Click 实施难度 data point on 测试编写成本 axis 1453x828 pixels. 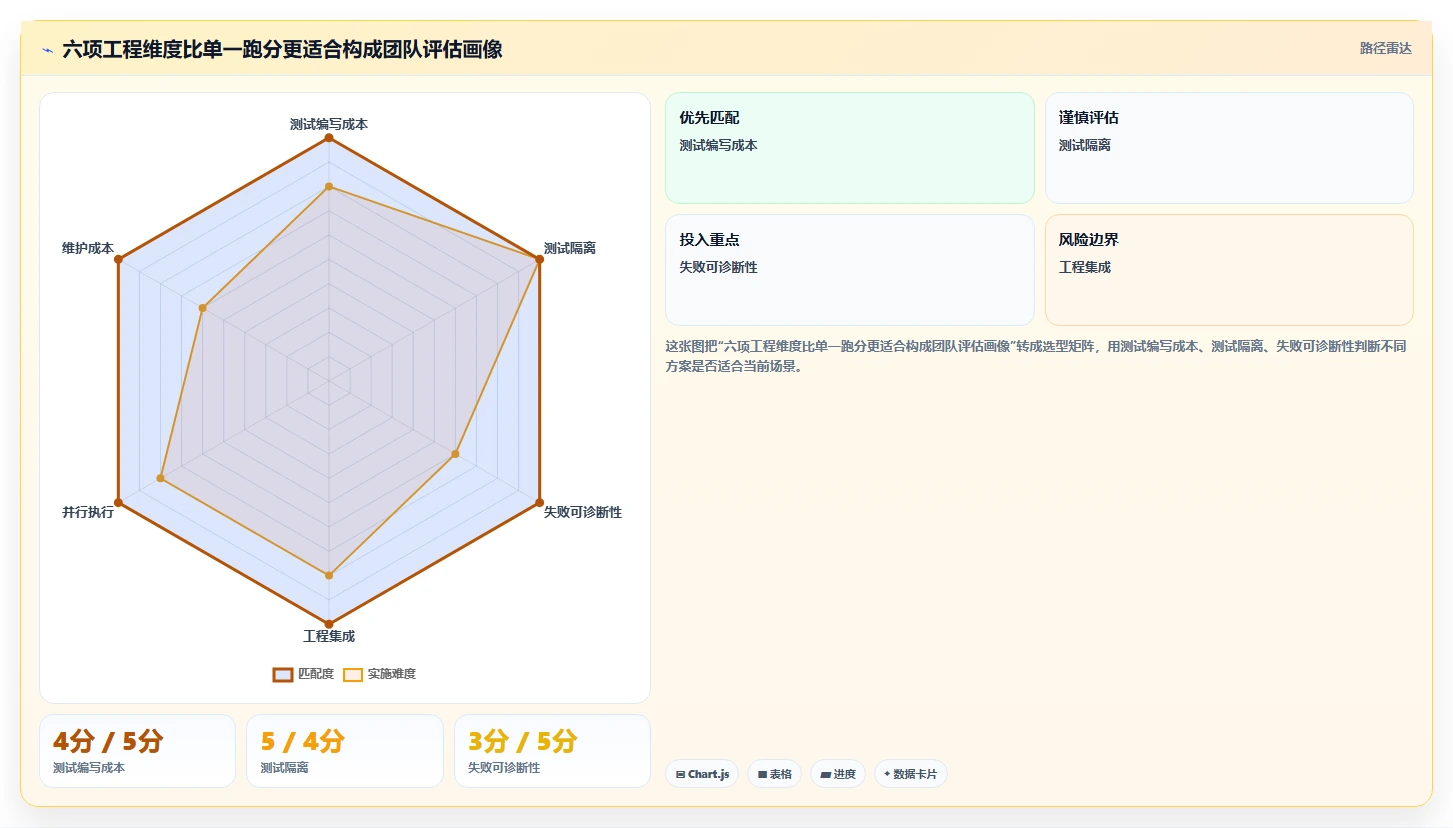point(329,186)
